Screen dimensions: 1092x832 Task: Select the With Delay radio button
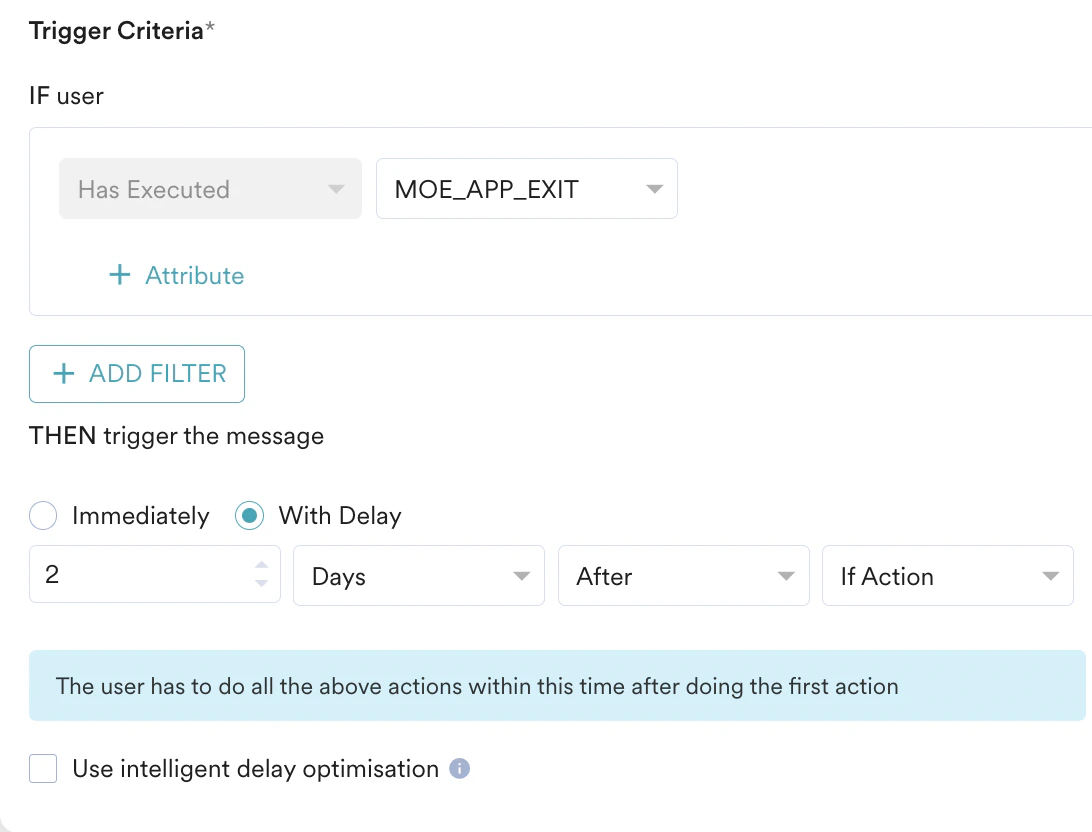[249, 516]
